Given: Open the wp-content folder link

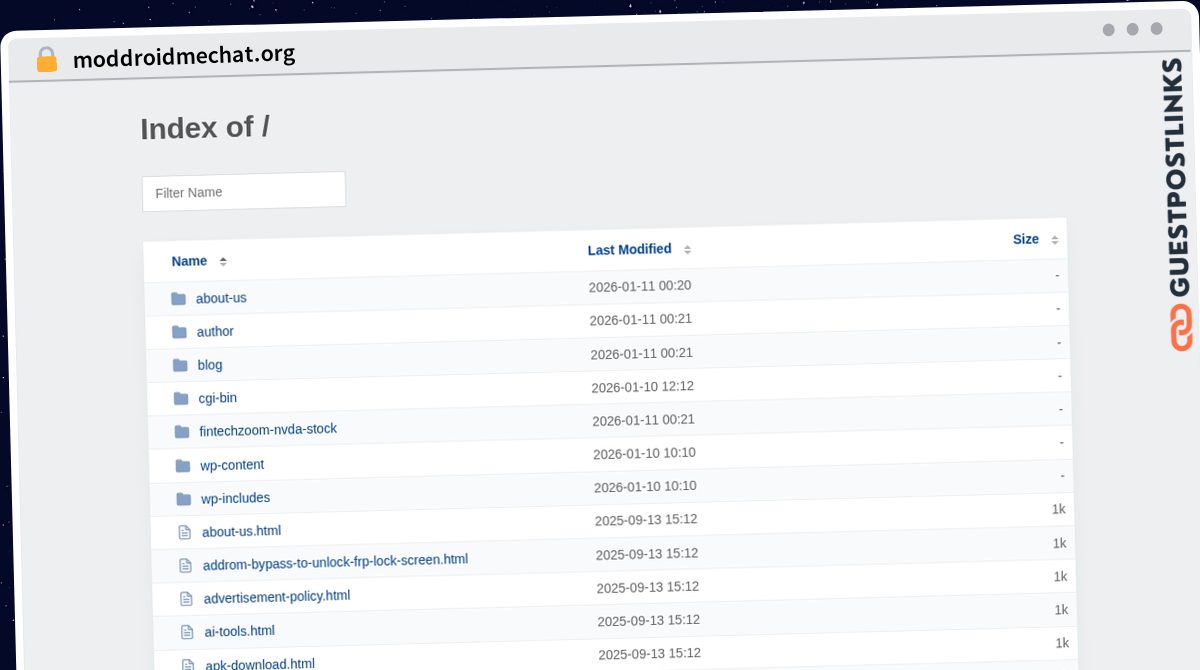Looking at the screenshot, I should [232, 465].
